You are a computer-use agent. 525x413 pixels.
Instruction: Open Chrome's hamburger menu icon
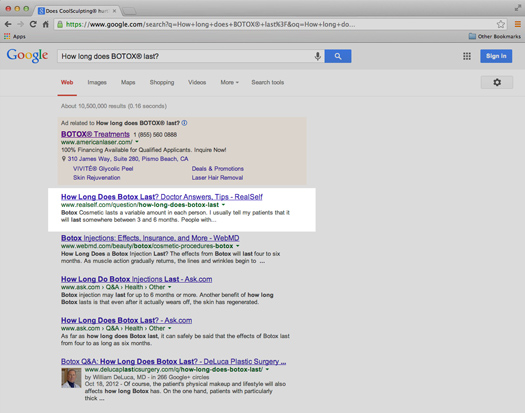[x=517, y=24]
